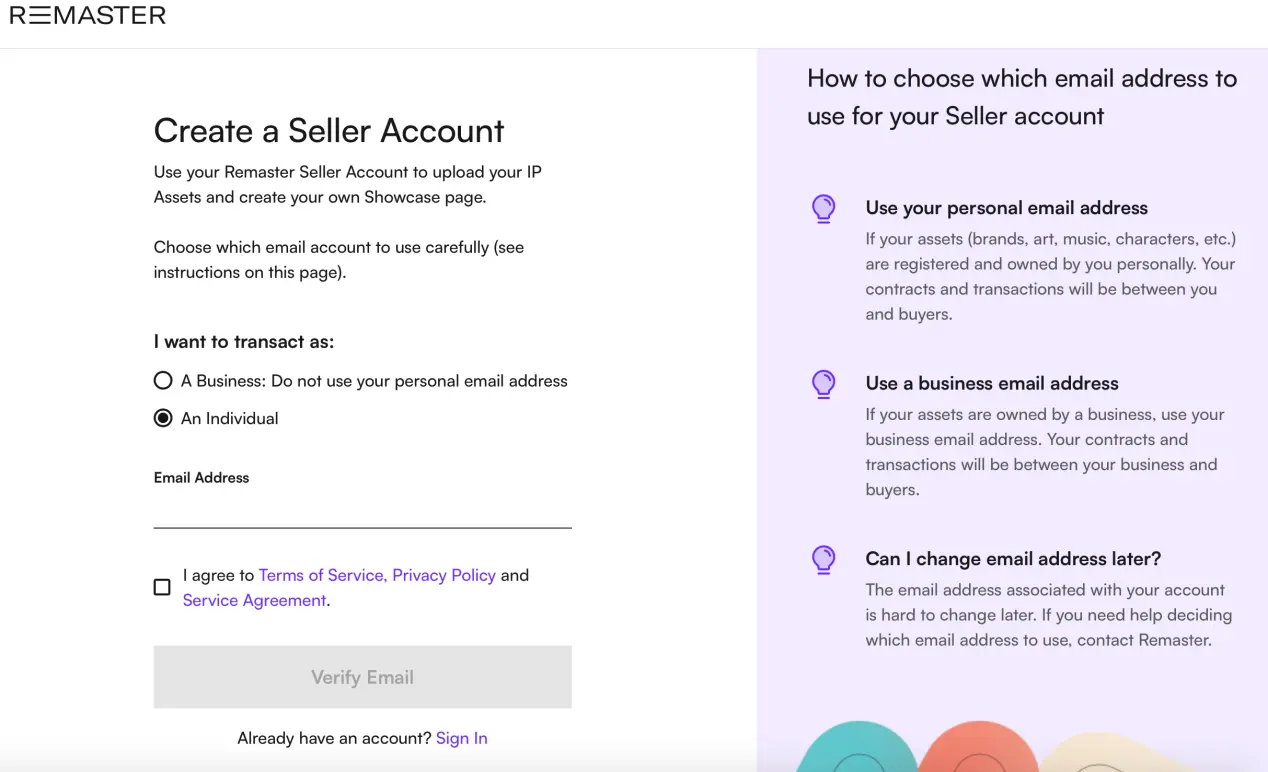
Task: Click the Remaster logo
Action: tap(88, 15)
